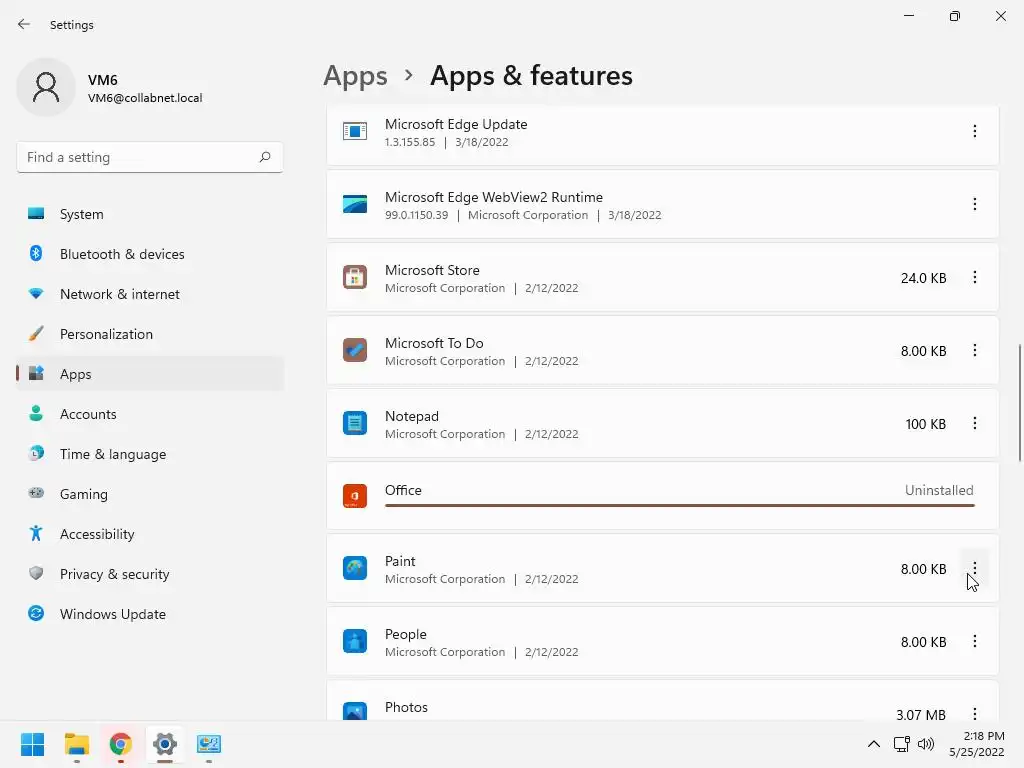
Task: Open the Windows Update settings section
Action: (112, 614)
